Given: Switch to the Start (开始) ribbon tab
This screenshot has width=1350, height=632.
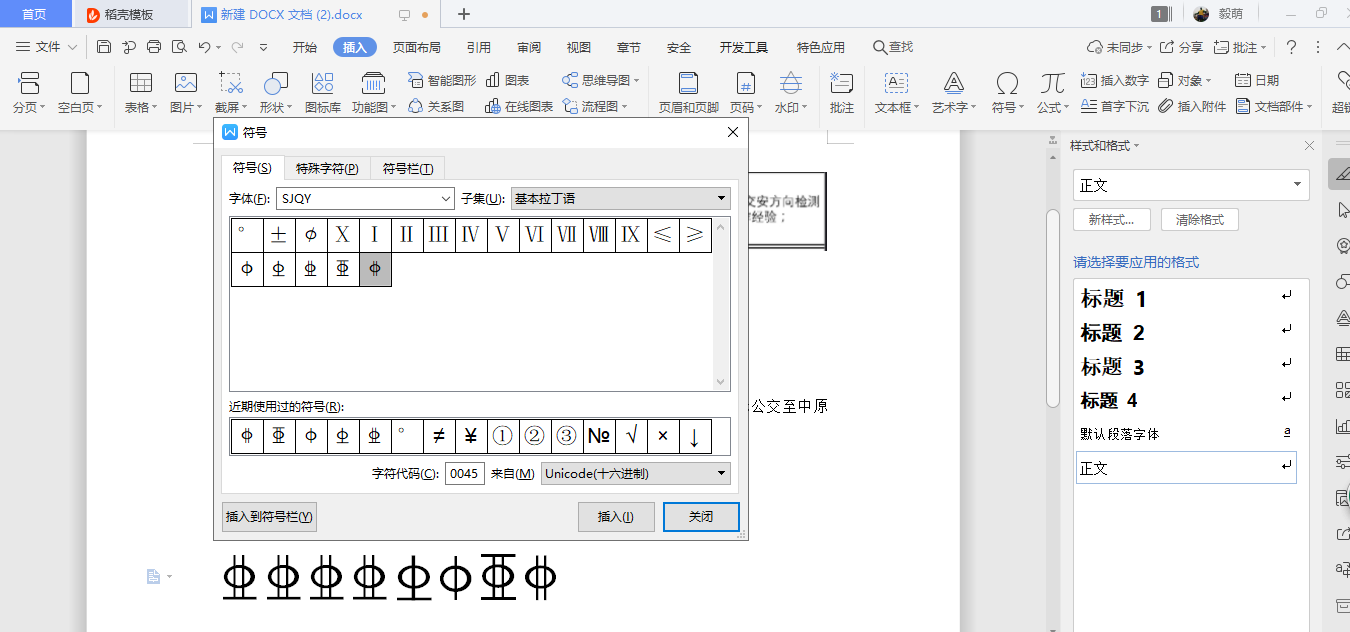Looking at the screenshot, I should [x=305, y=47].
